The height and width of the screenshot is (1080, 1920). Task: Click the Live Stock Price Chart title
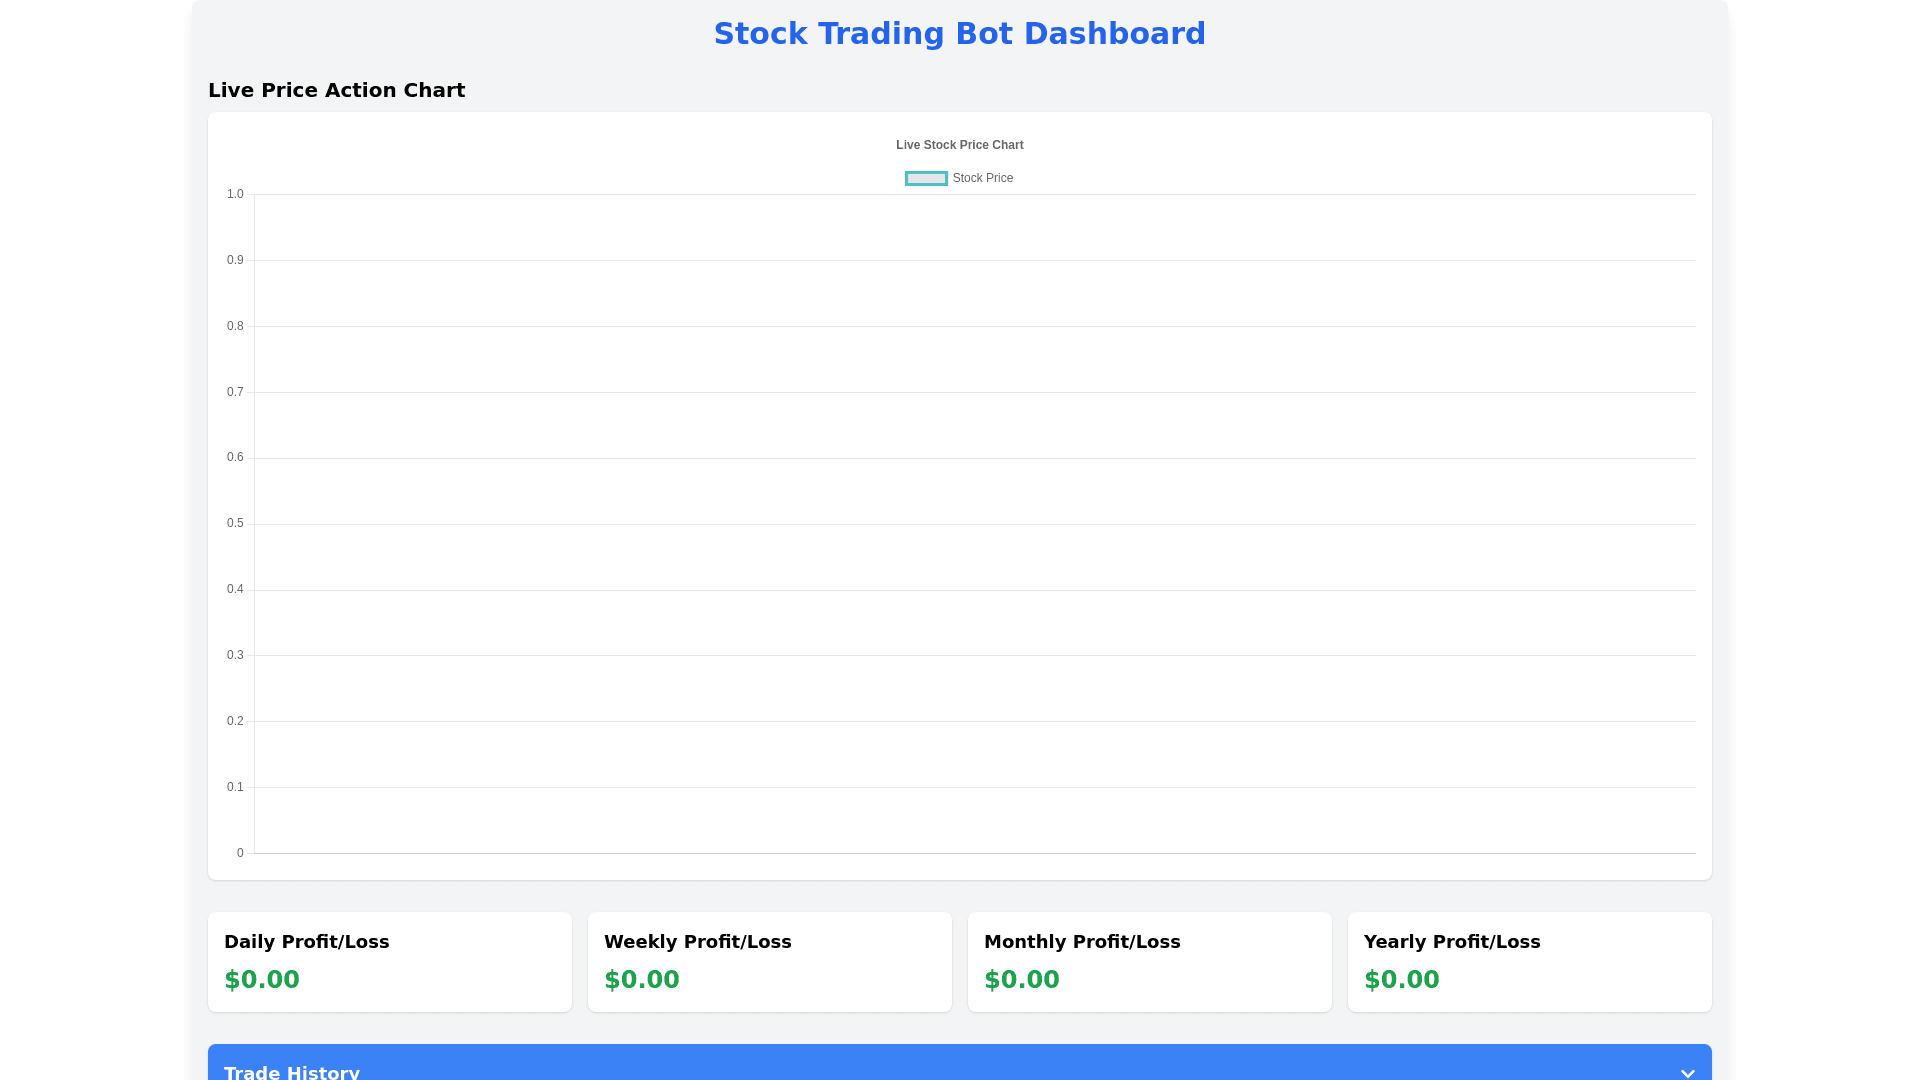pyautogui.click(x=959, y=145)
